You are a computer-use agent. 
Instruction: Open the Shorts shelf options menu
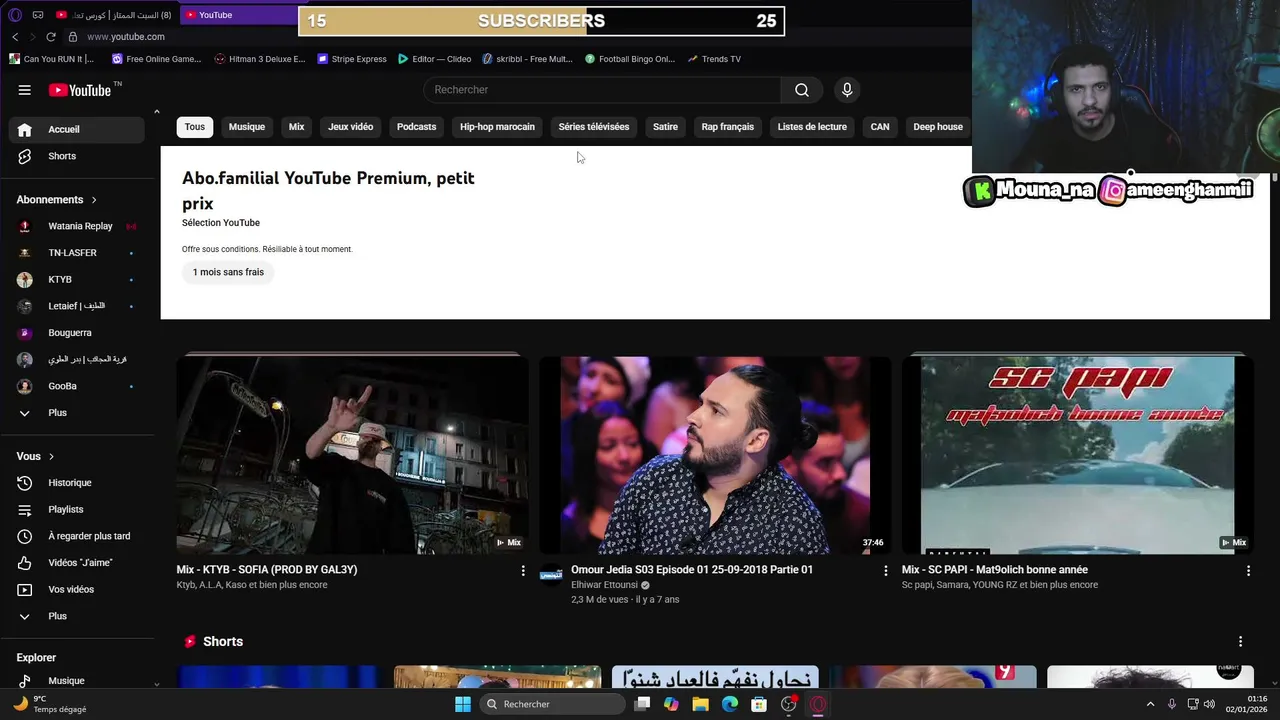point(1240,641)
